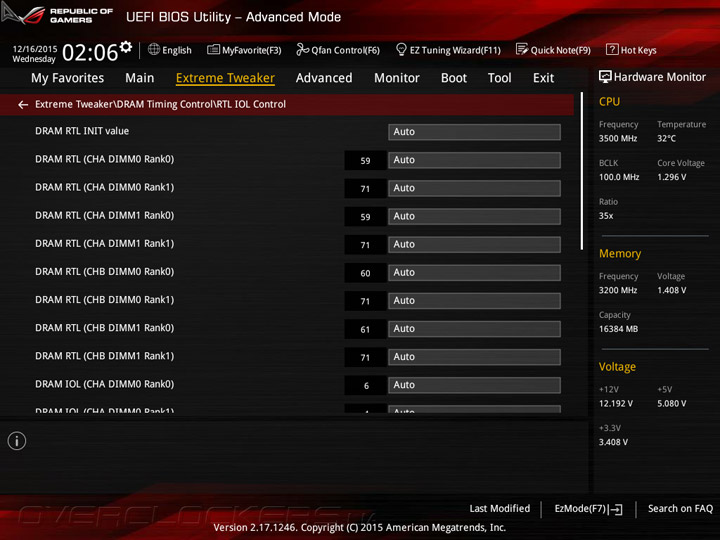Open MyFavorite(F3) icon
Image resolution: width=720 pixels, height=540 pixels.
[213, 49]
